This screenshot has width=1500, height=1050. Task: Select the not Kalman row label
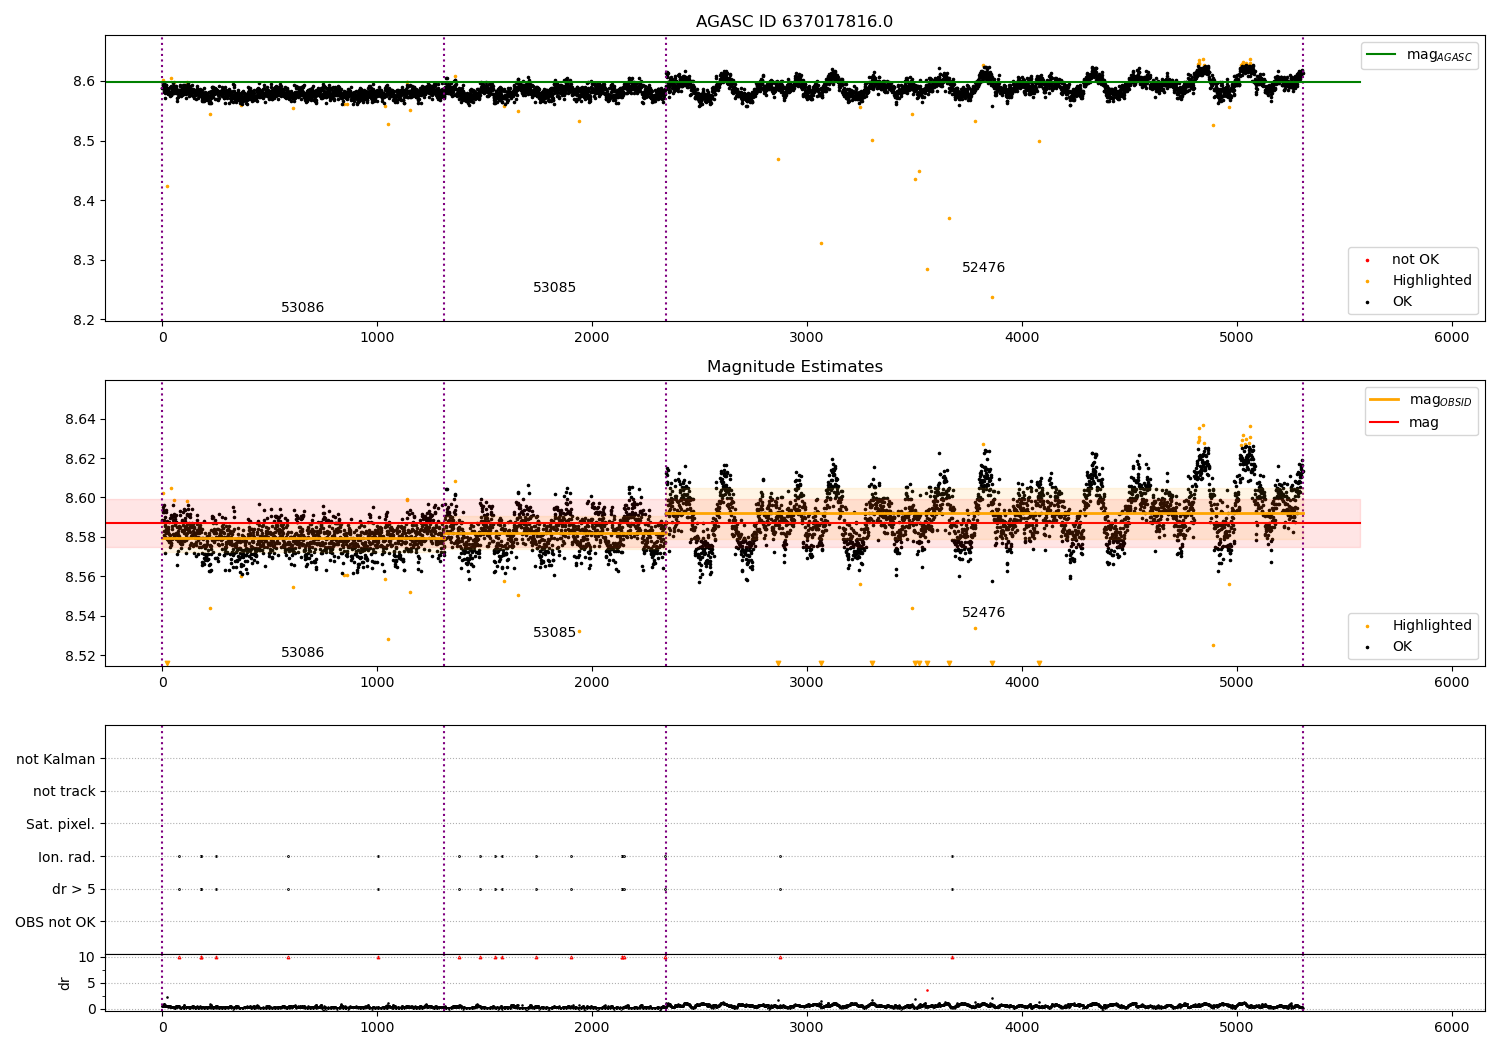pos(56,760)
